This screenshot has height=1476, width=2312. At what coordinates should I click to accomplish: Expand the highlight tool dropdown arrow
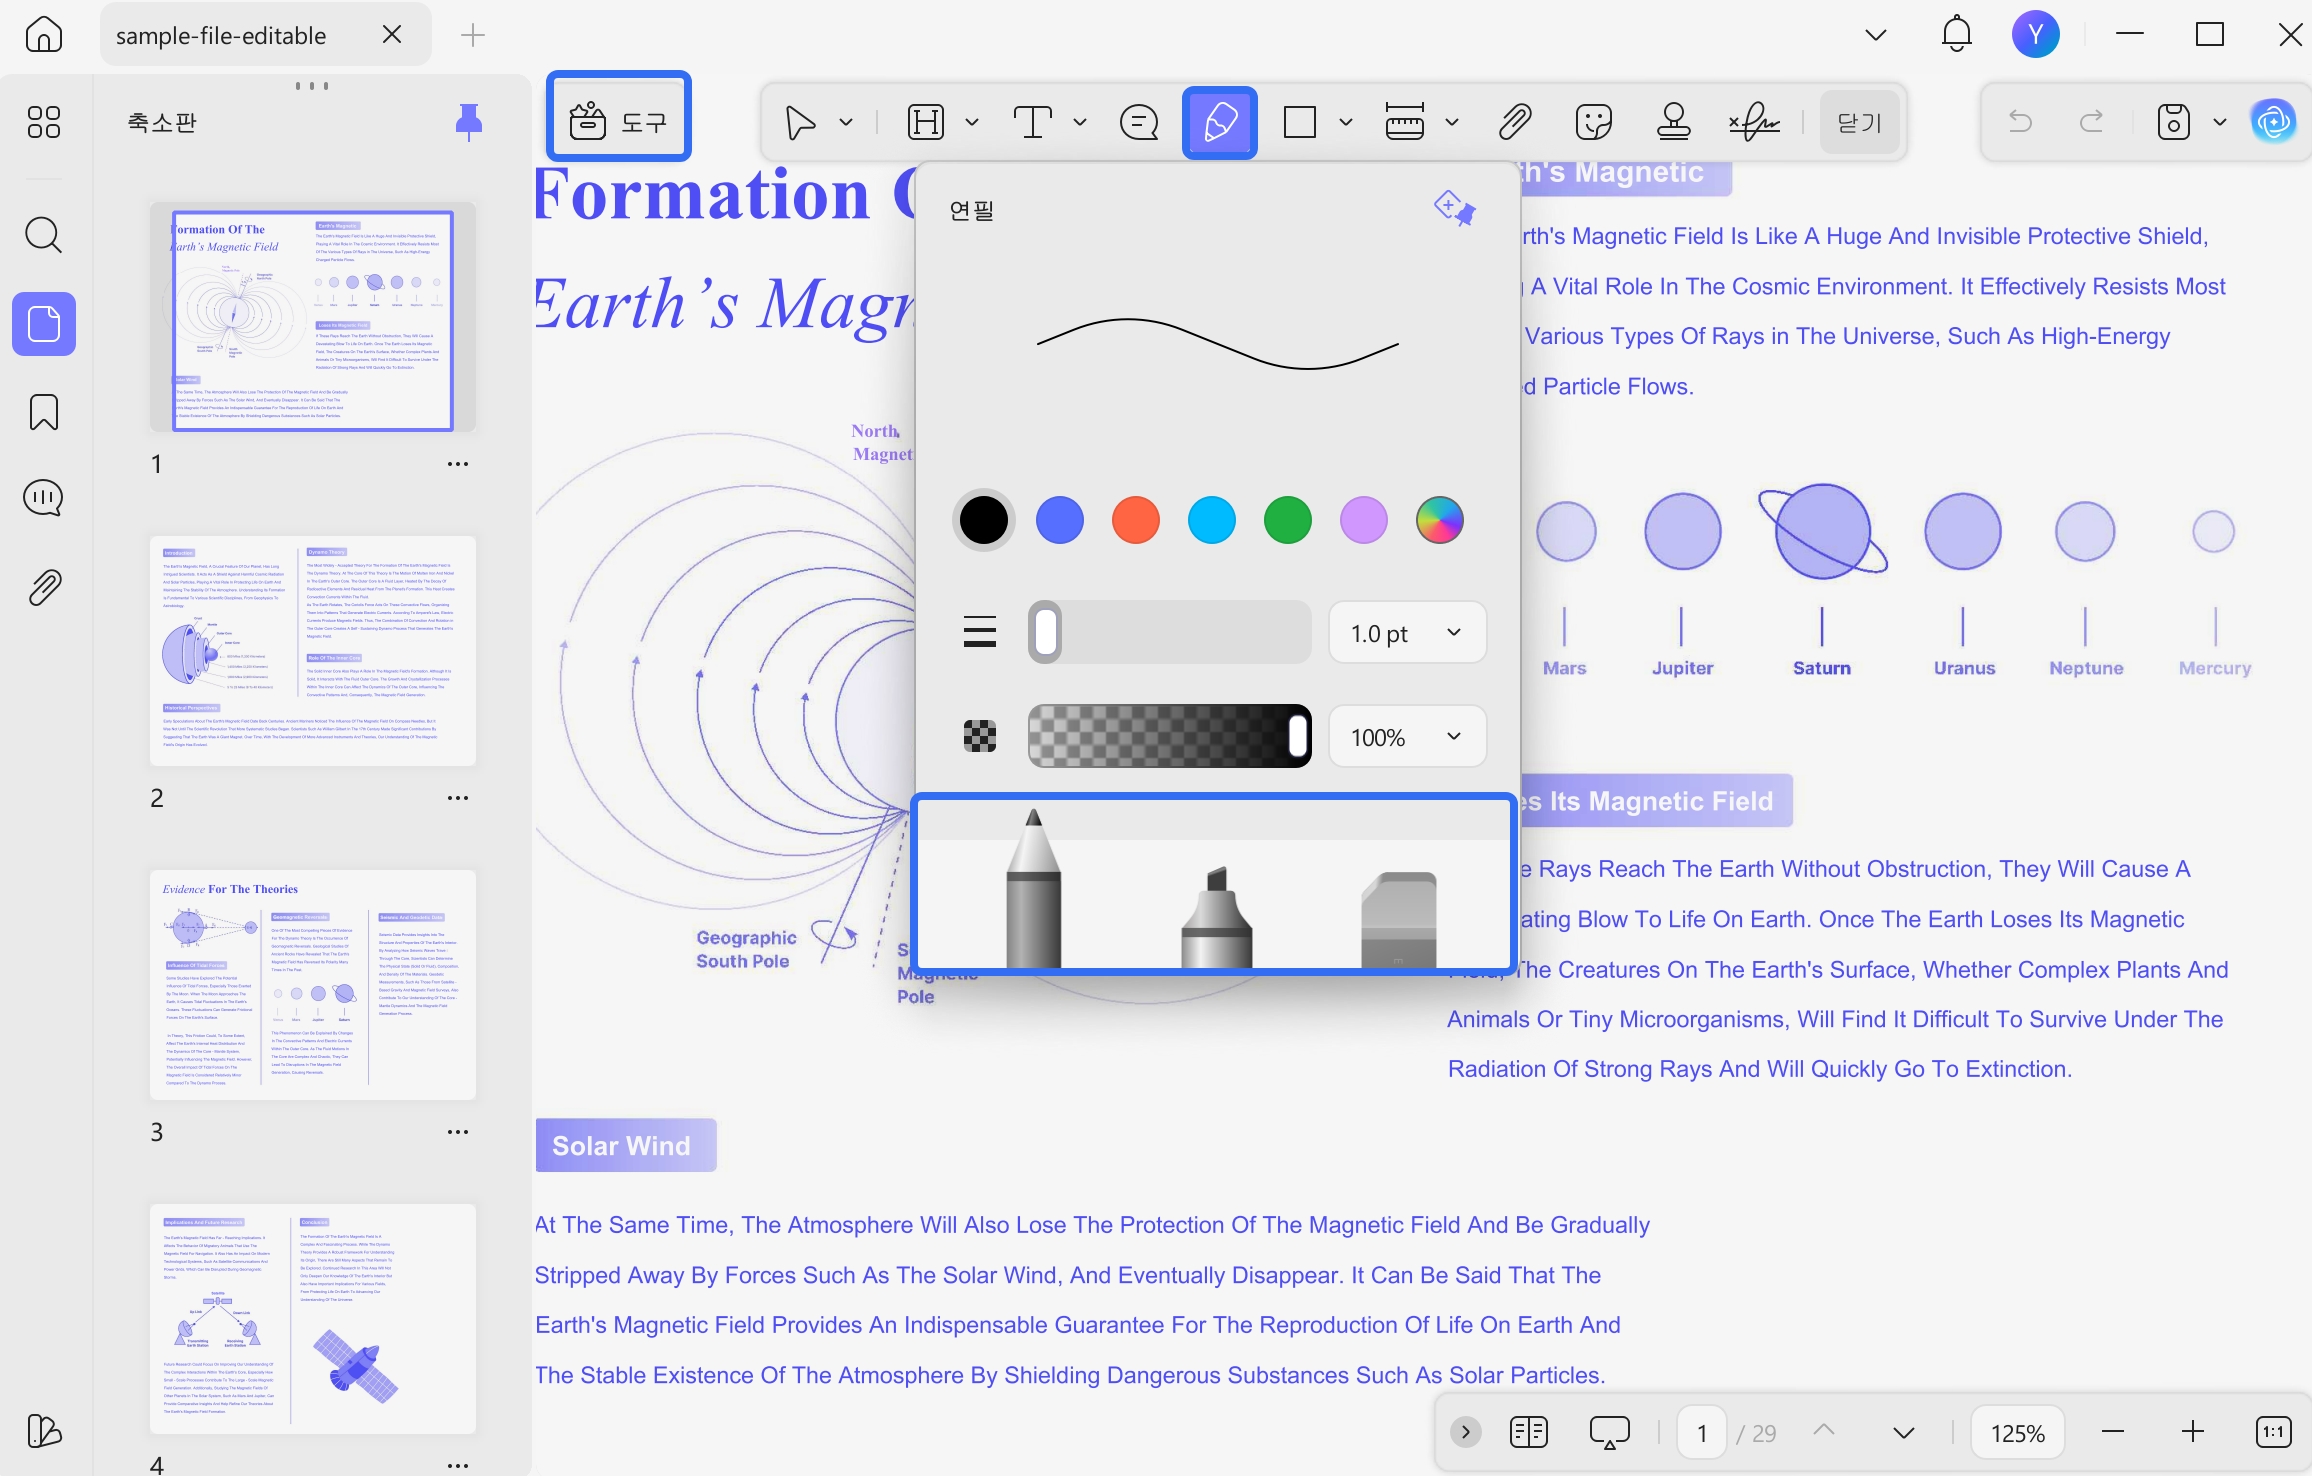[x=972, y=122]
